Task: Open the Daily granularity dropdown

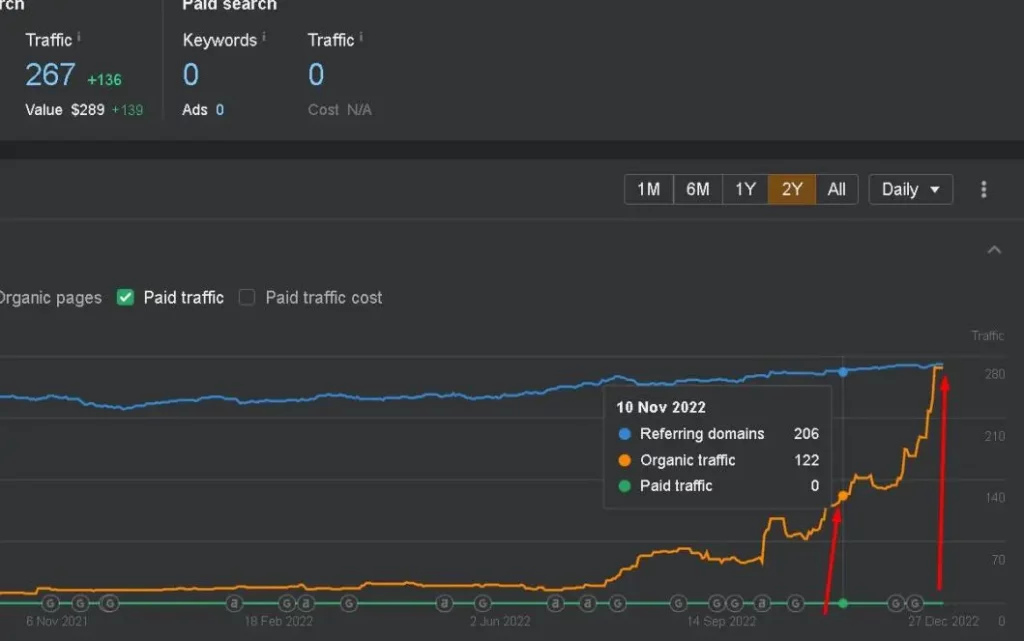Action: [x=910, y=189]
